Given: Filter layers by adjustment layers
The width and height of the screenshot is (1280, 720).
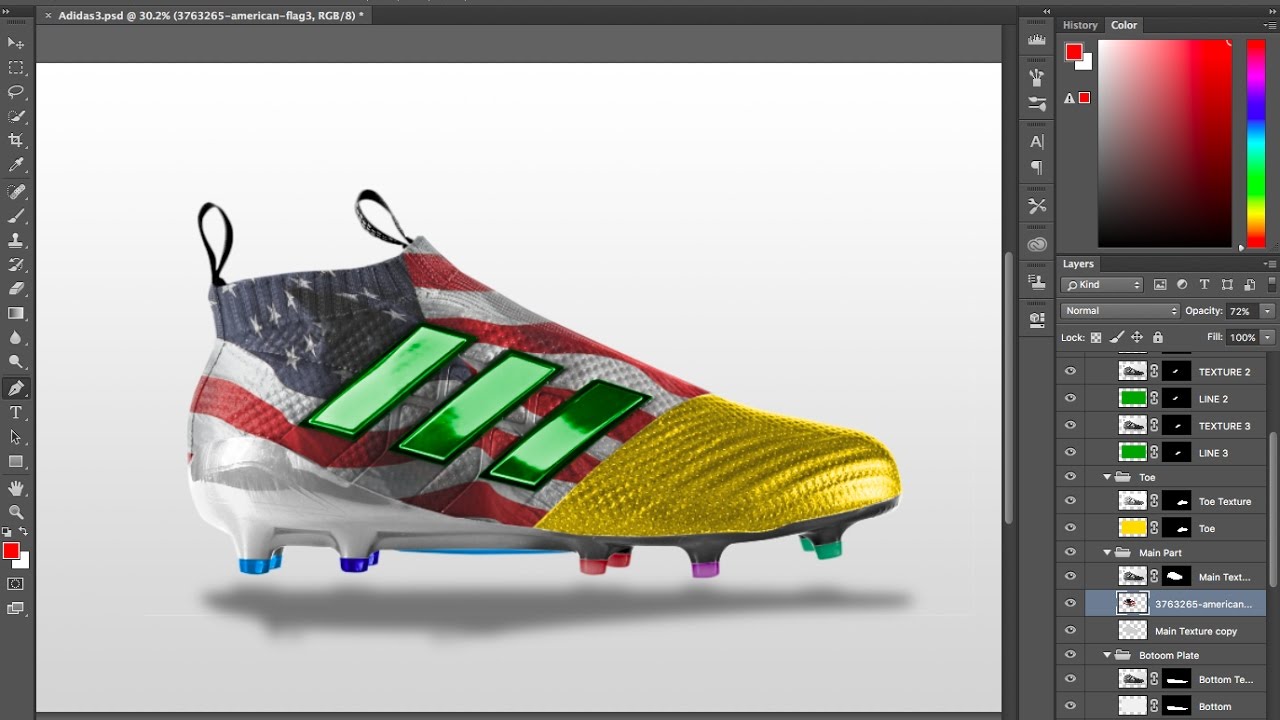Looking at the screenshot, I should point(1182,285).
